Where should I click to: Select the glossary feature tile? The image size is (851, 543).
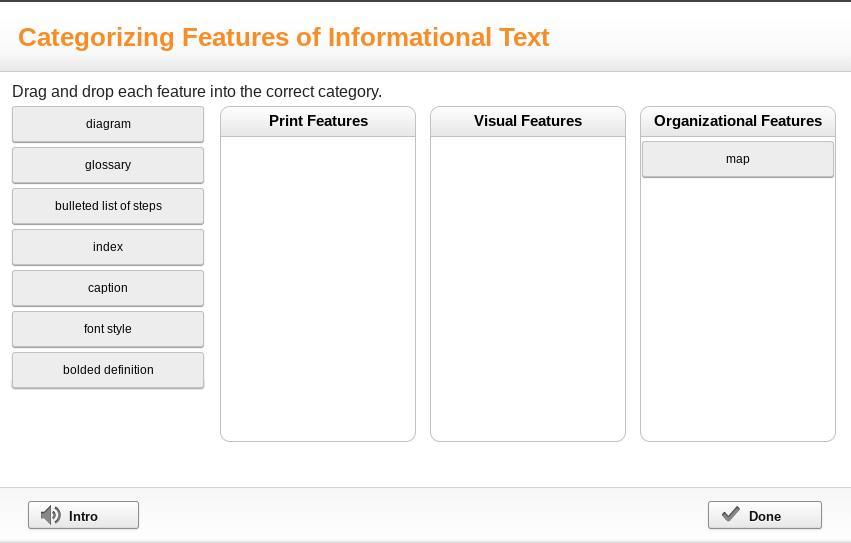pos(108,165)
